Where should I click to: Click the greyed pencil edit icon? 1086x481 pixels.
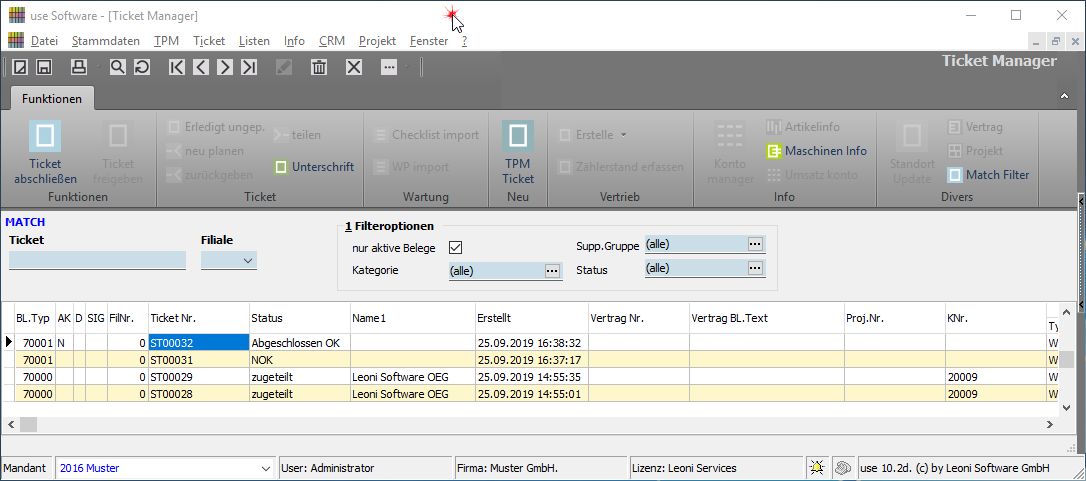[283, 67]
